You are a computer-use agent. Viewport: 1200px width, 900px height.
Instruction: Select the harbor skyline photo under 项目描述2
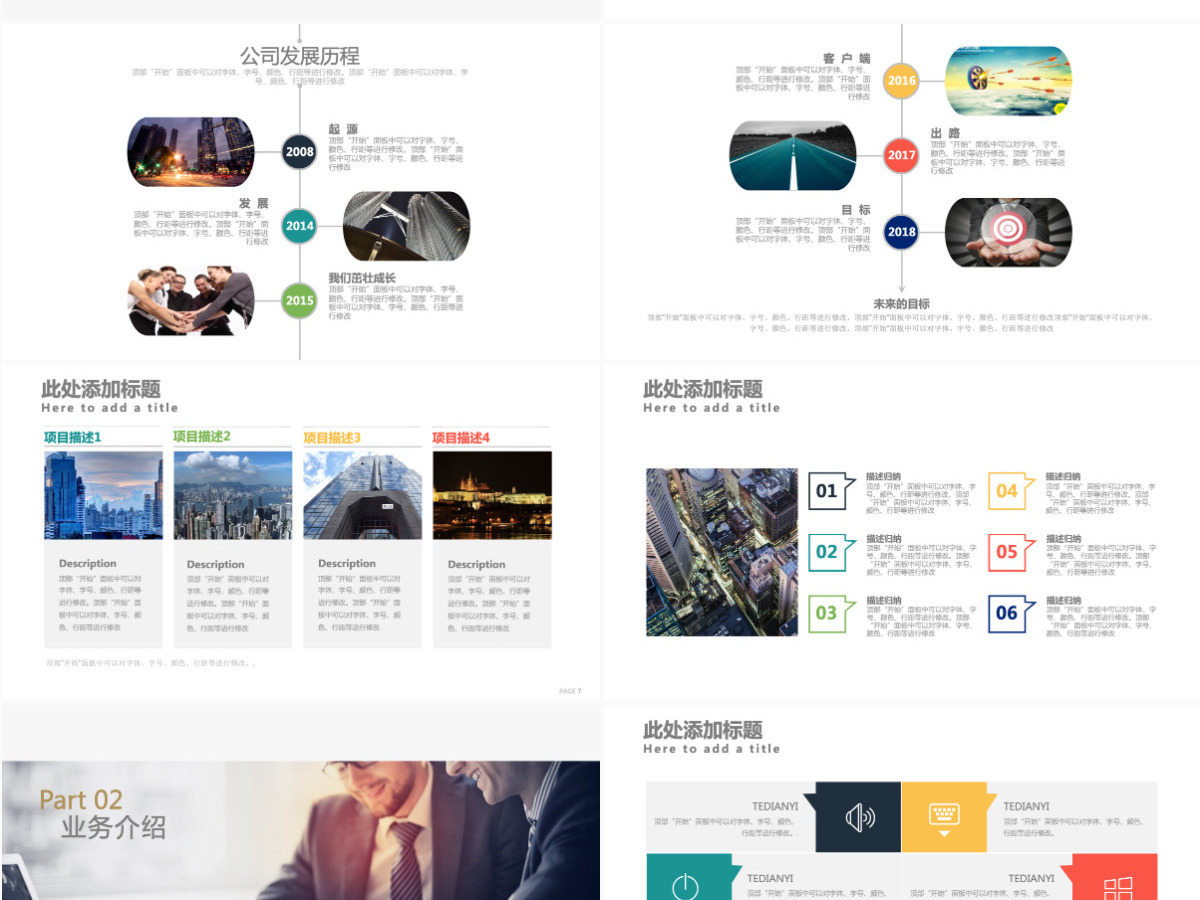[233, 495]
